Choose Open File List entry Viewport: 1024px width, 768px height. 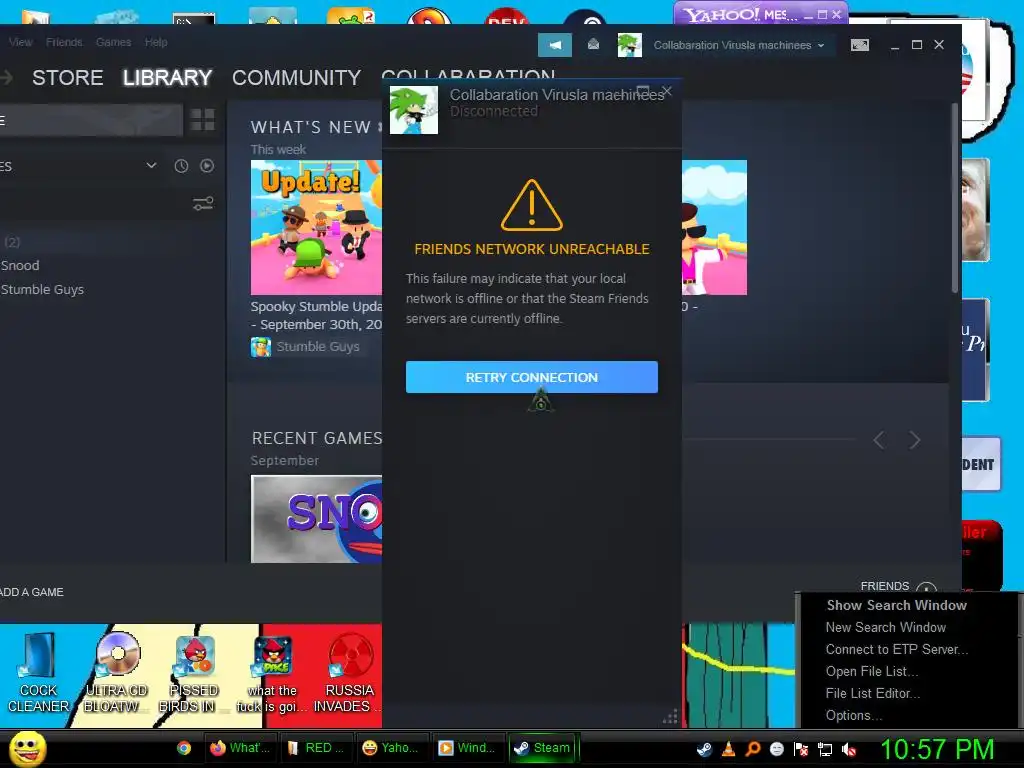pos(872,671)
